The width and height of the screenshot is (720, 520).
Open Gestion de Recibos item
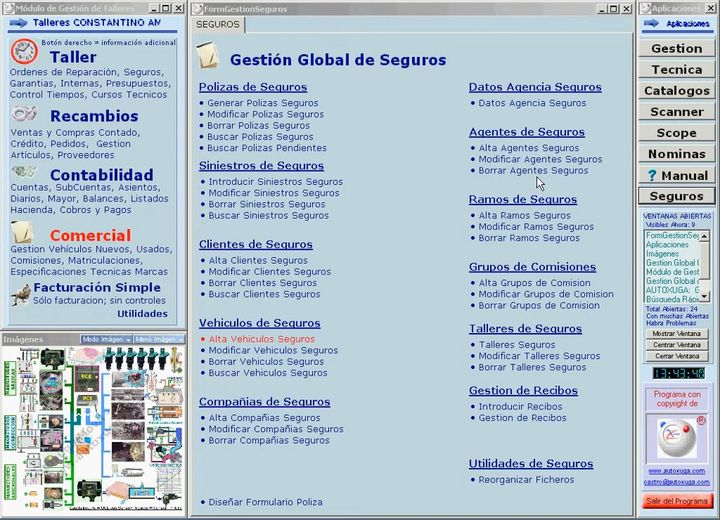tap(523, 418)
